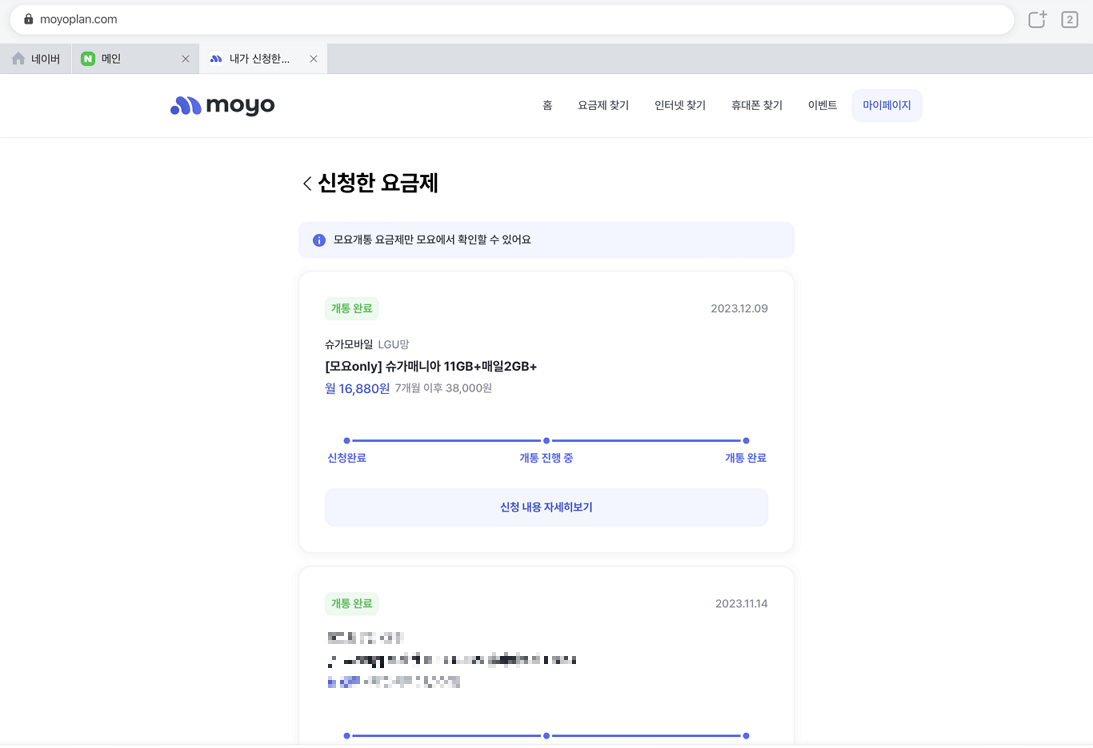1093x748 pixels.
Task: Switch to the 메인 tab
Action: coord(135,59)
